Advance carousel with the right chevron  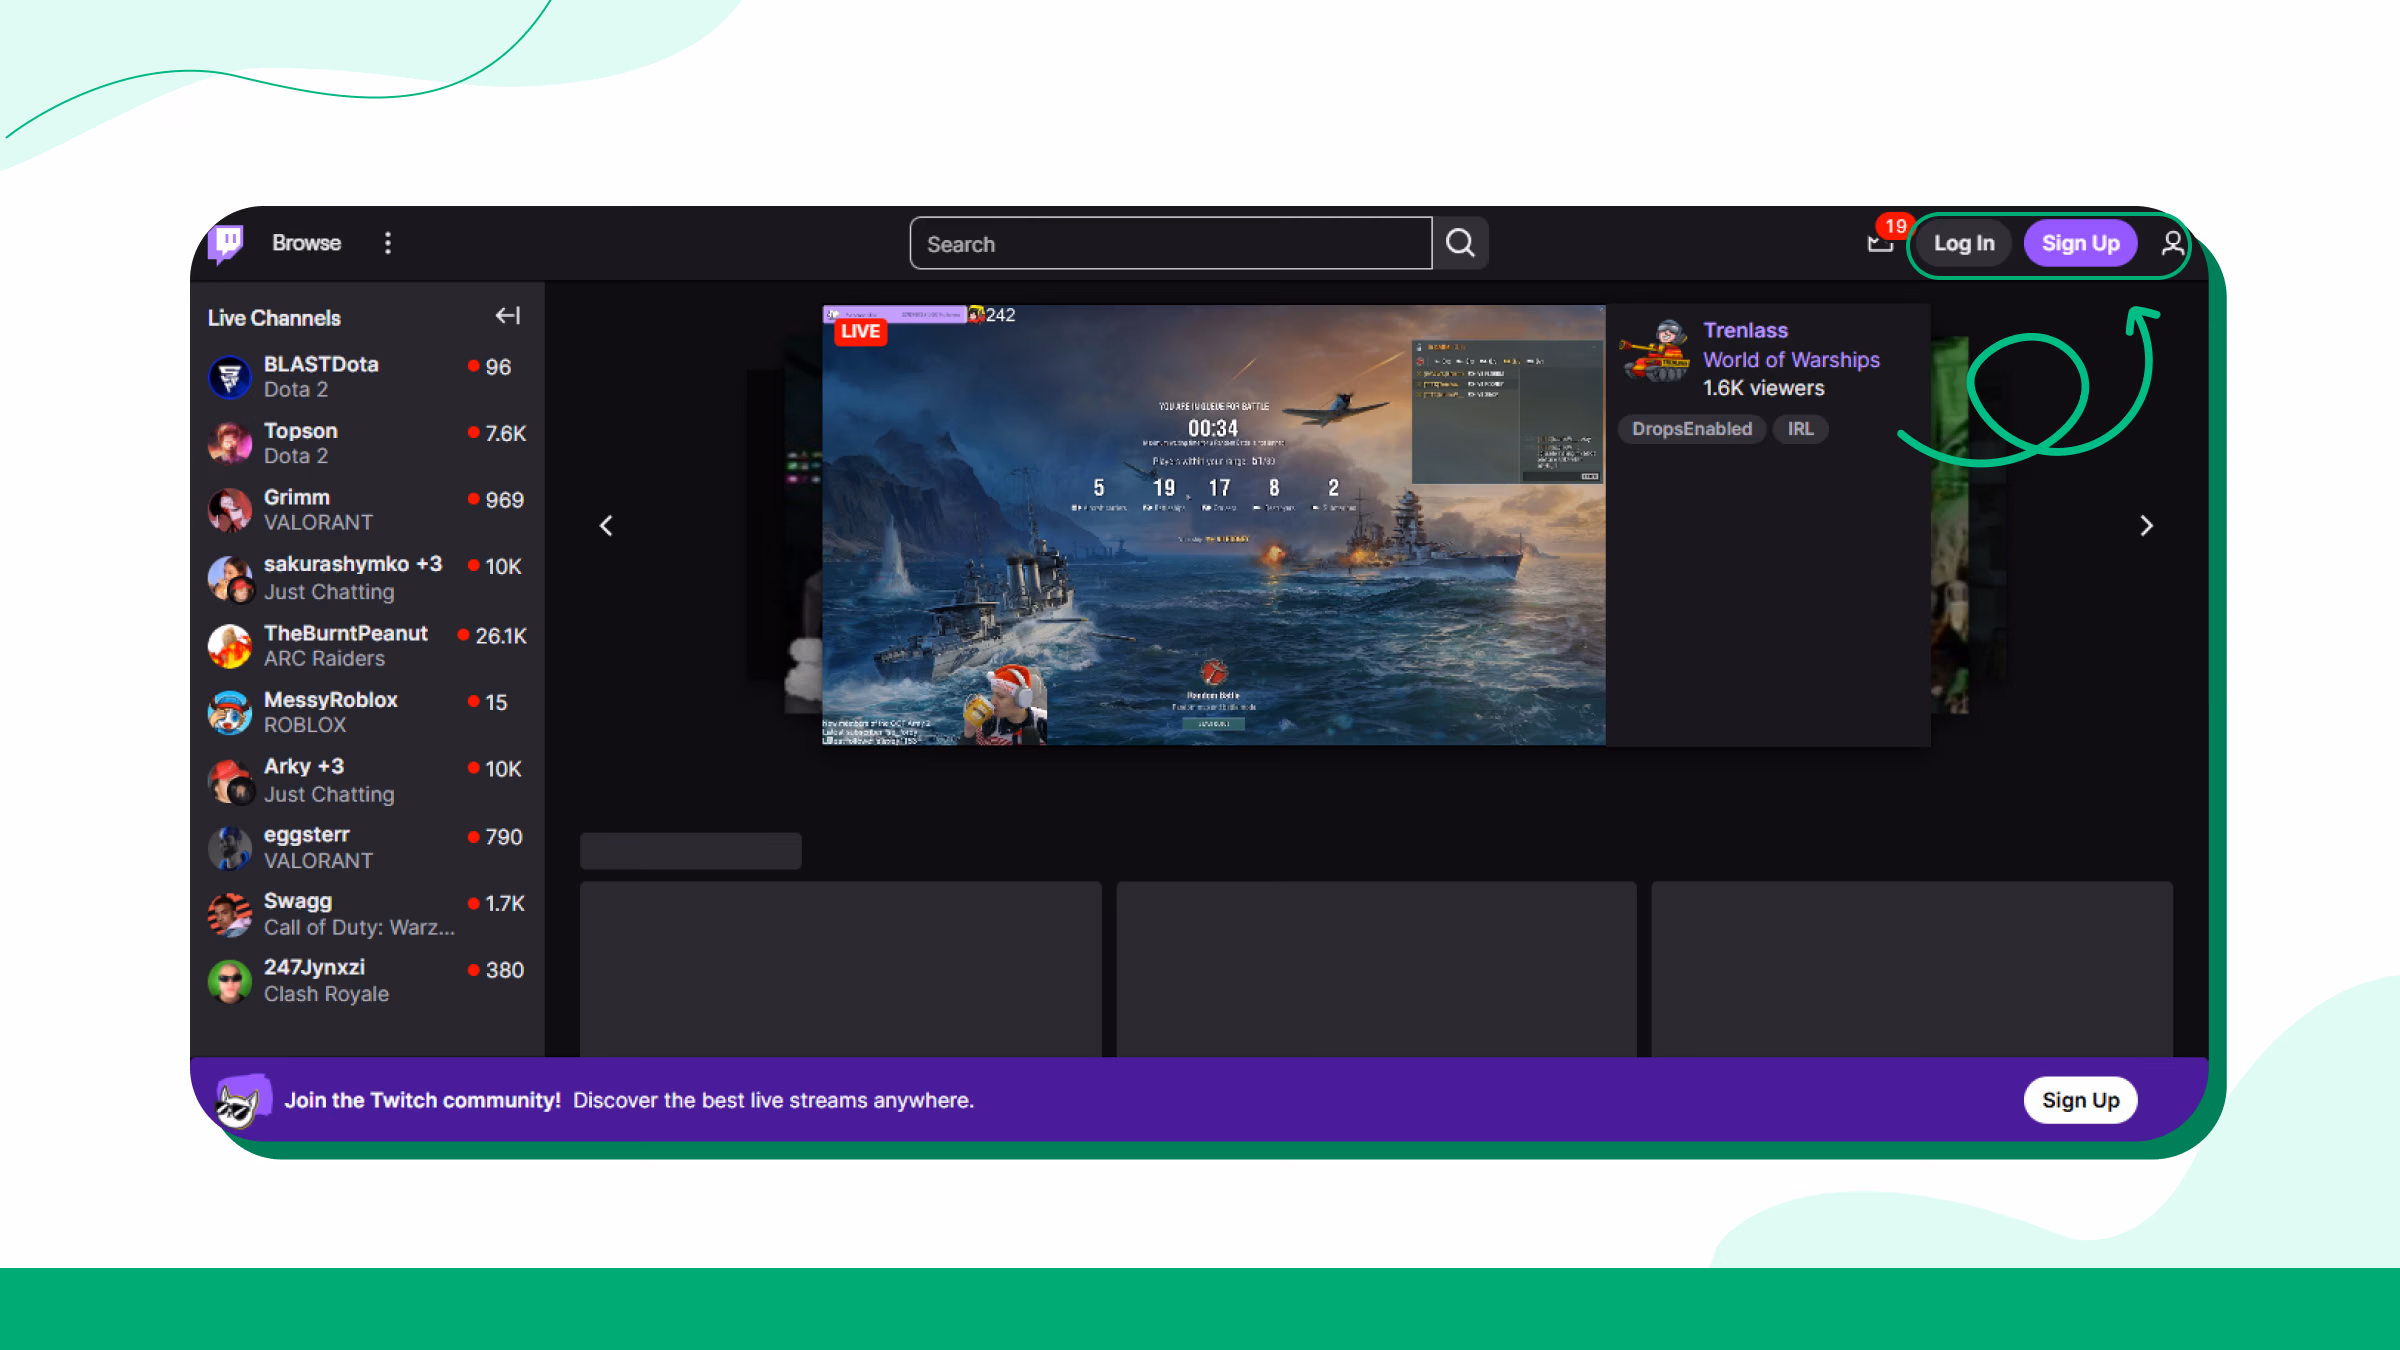(2147, 525)
